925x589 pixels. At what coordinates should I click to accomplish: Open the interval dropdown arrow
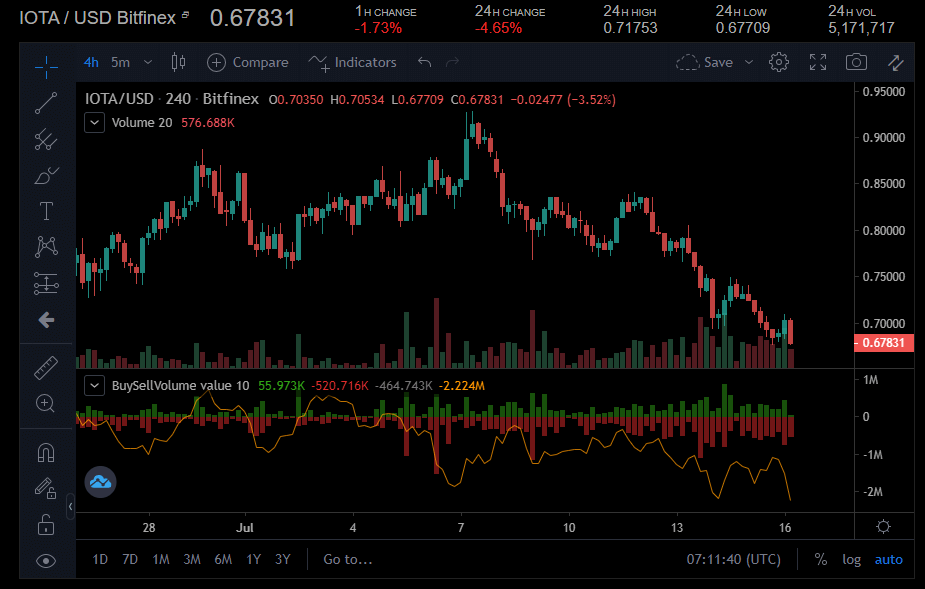[148, 62]
